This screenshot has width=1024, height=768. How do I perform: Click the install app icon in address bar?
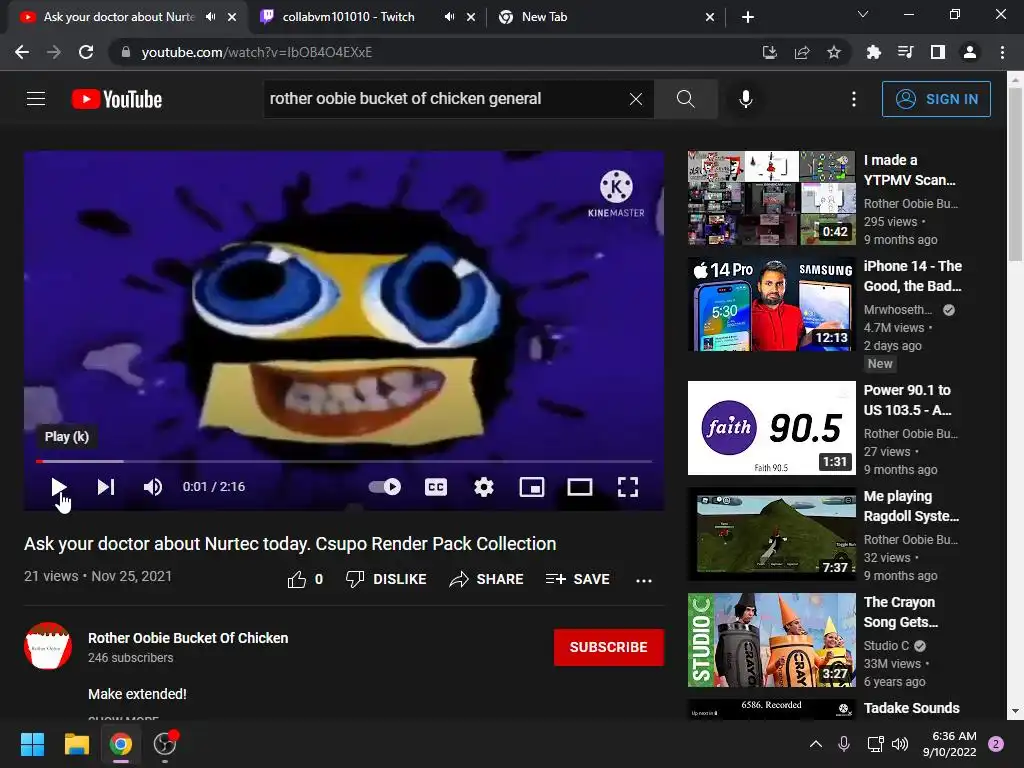[770, 52]
